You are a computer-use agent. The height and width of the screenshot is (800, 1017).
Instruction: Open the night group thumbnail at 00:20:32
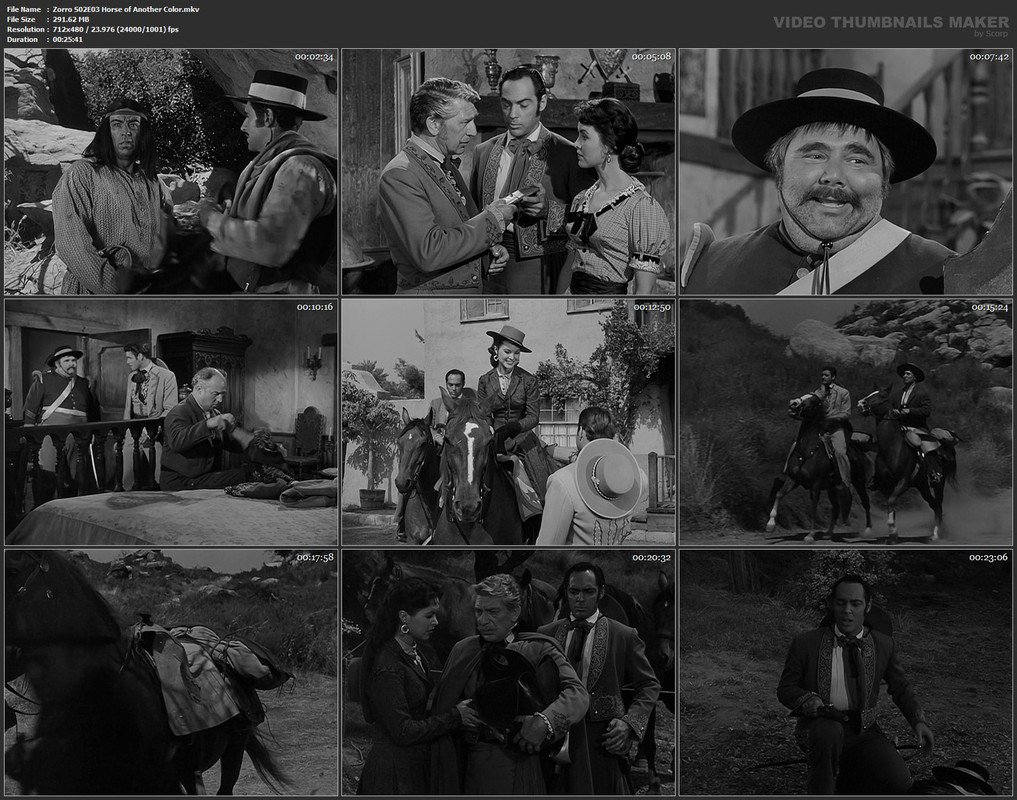click(508, 672)
